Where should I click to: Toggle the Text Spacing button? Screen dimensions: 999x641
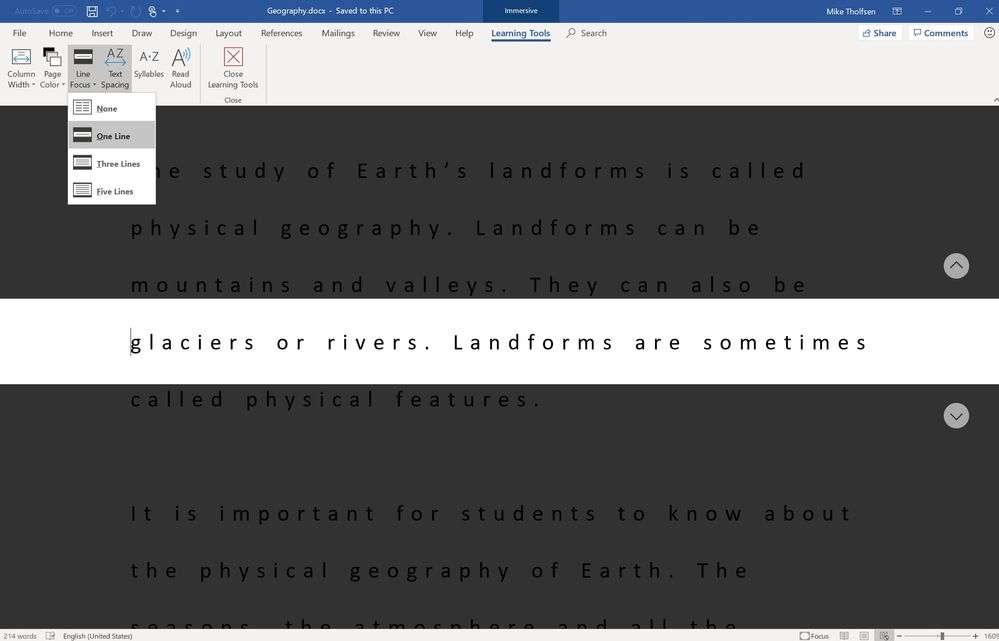[x=115, y=68]
